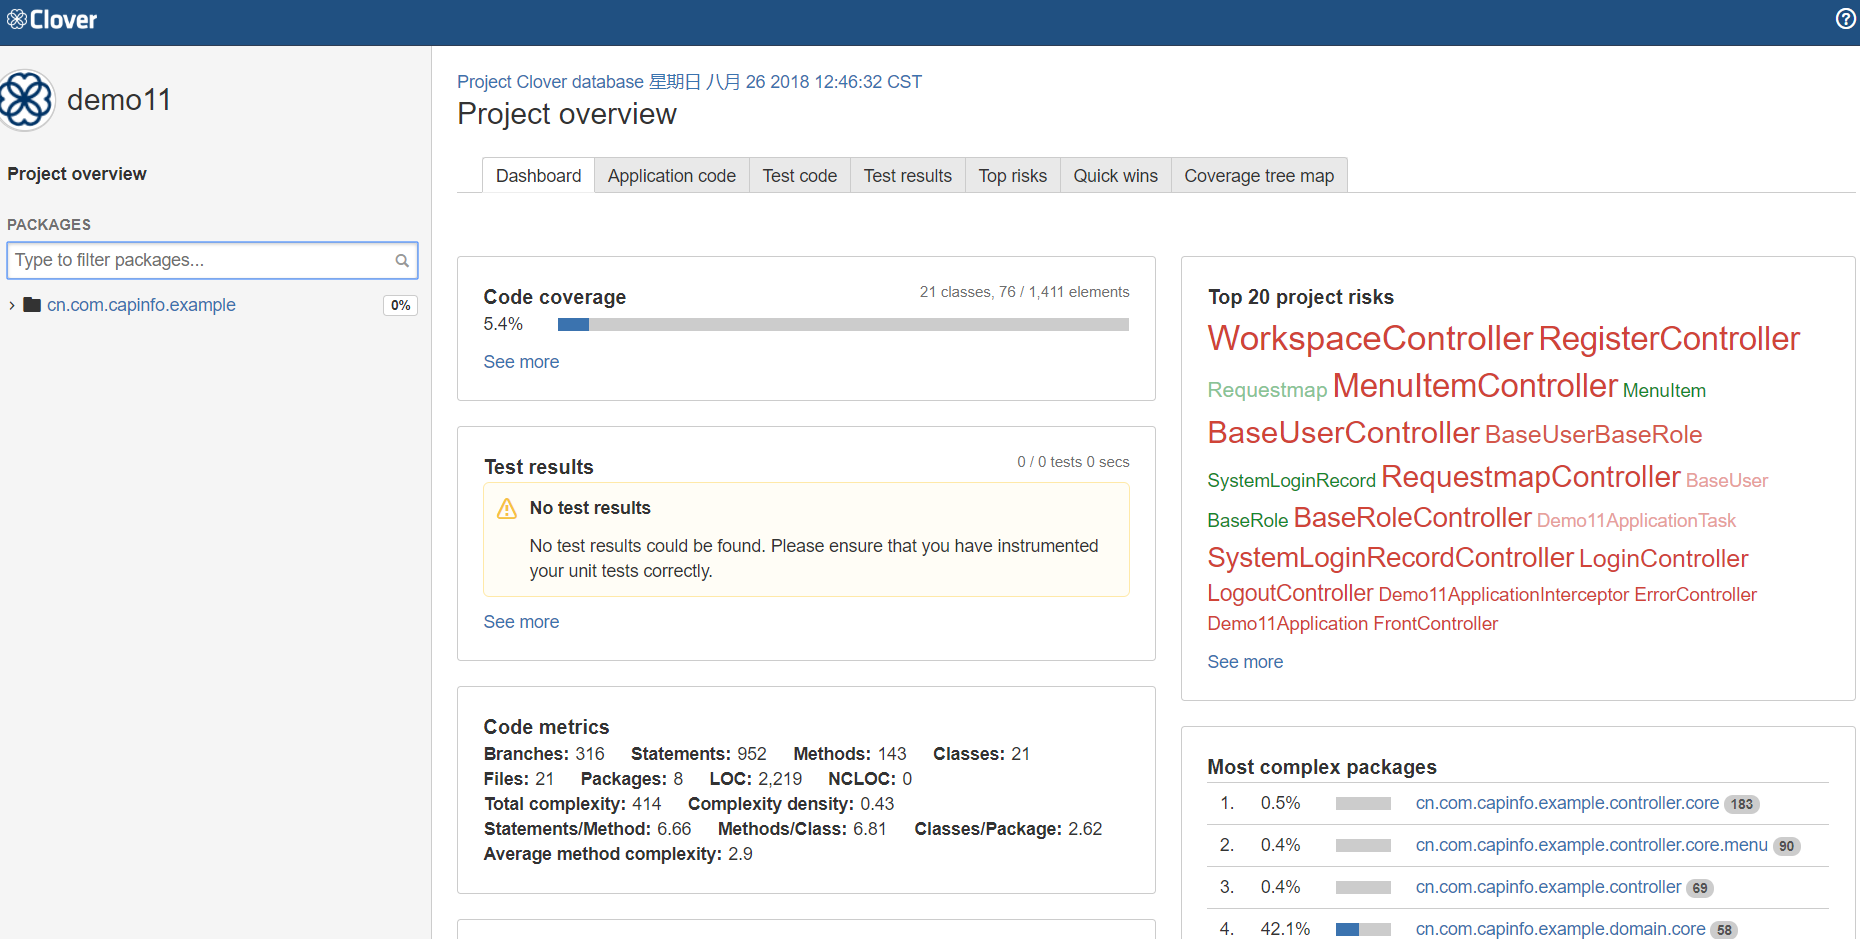
Task: Open Demo11ApplicationInterceptor class link
Action: [x=1503, y=595]
